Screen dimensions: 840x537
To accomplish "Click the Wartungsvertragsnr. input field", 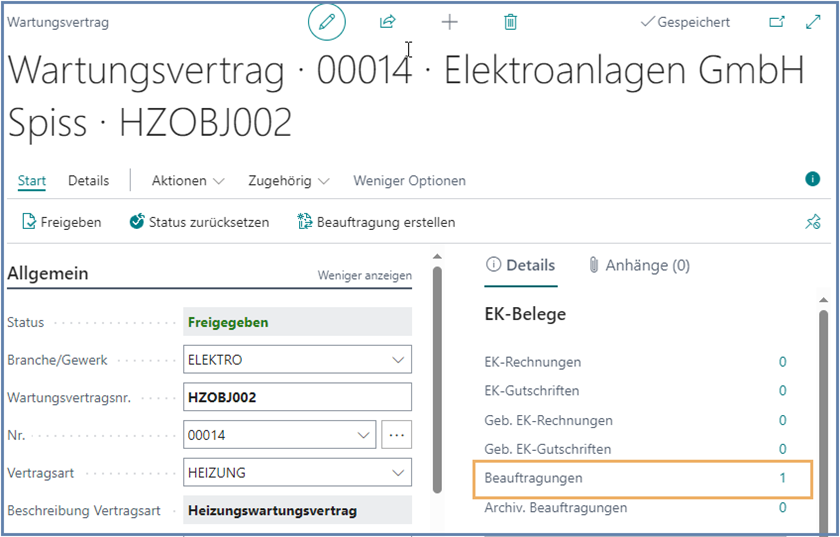I will click(297, 397).
